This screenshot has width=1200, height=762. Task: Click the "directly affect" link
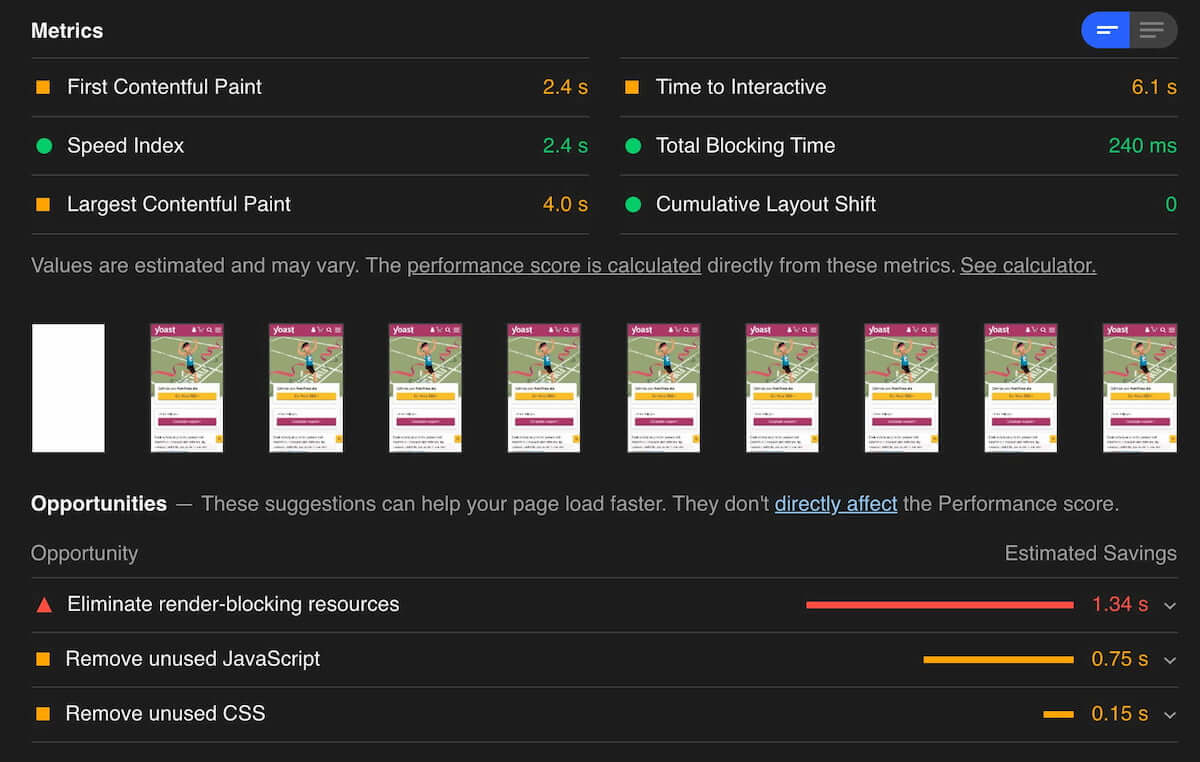click(836, 504)
